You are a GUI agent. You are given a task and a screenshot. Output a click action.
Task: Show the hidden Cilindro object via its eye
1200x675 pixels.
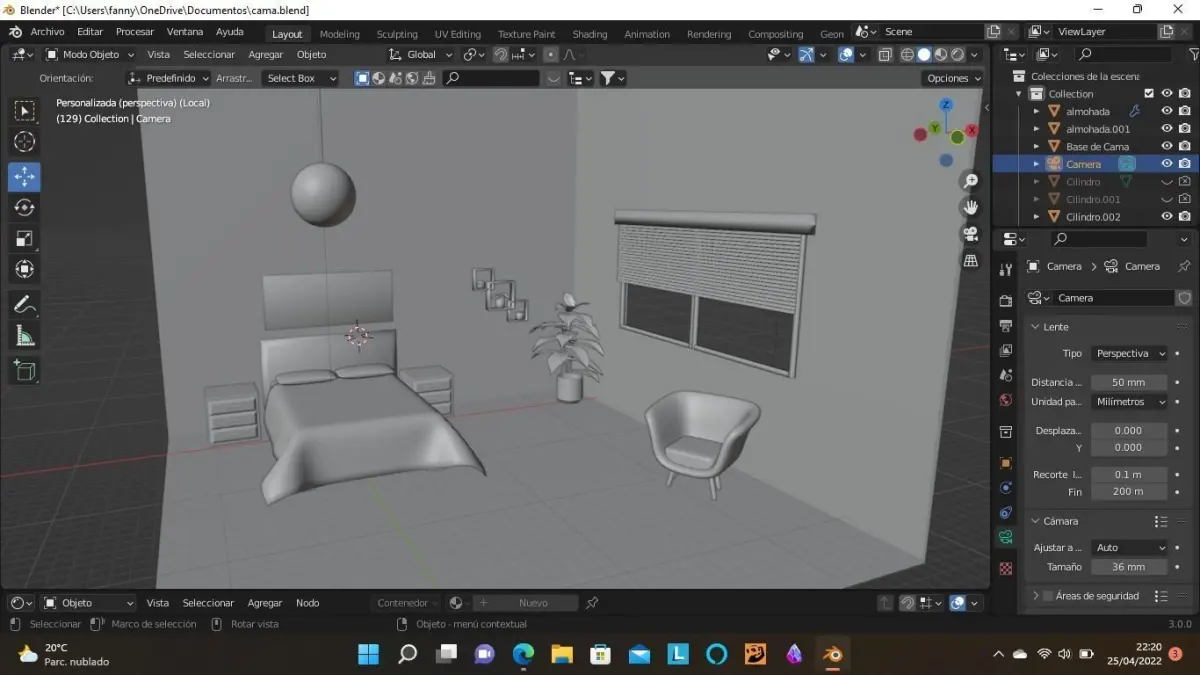(1166, 182)
